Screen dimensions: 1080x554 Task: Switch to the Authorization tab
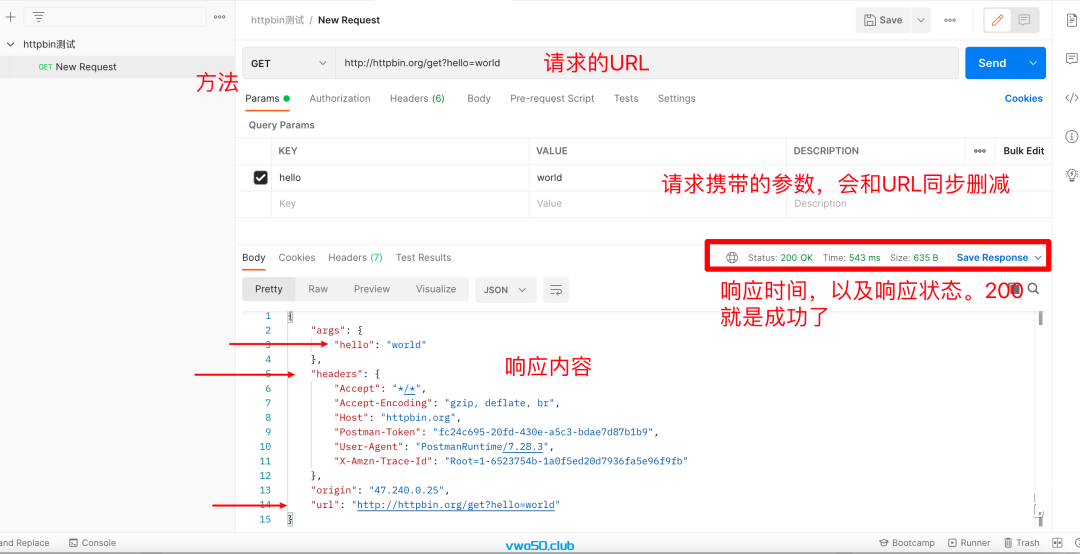(x=340, y=99)
